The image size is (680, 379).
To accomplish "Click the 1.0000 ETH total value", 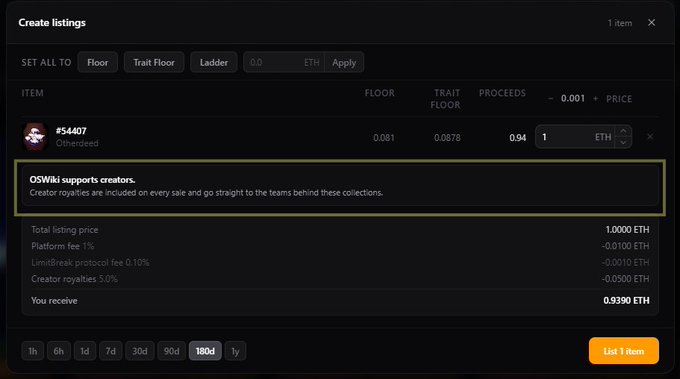I will 627,229.
